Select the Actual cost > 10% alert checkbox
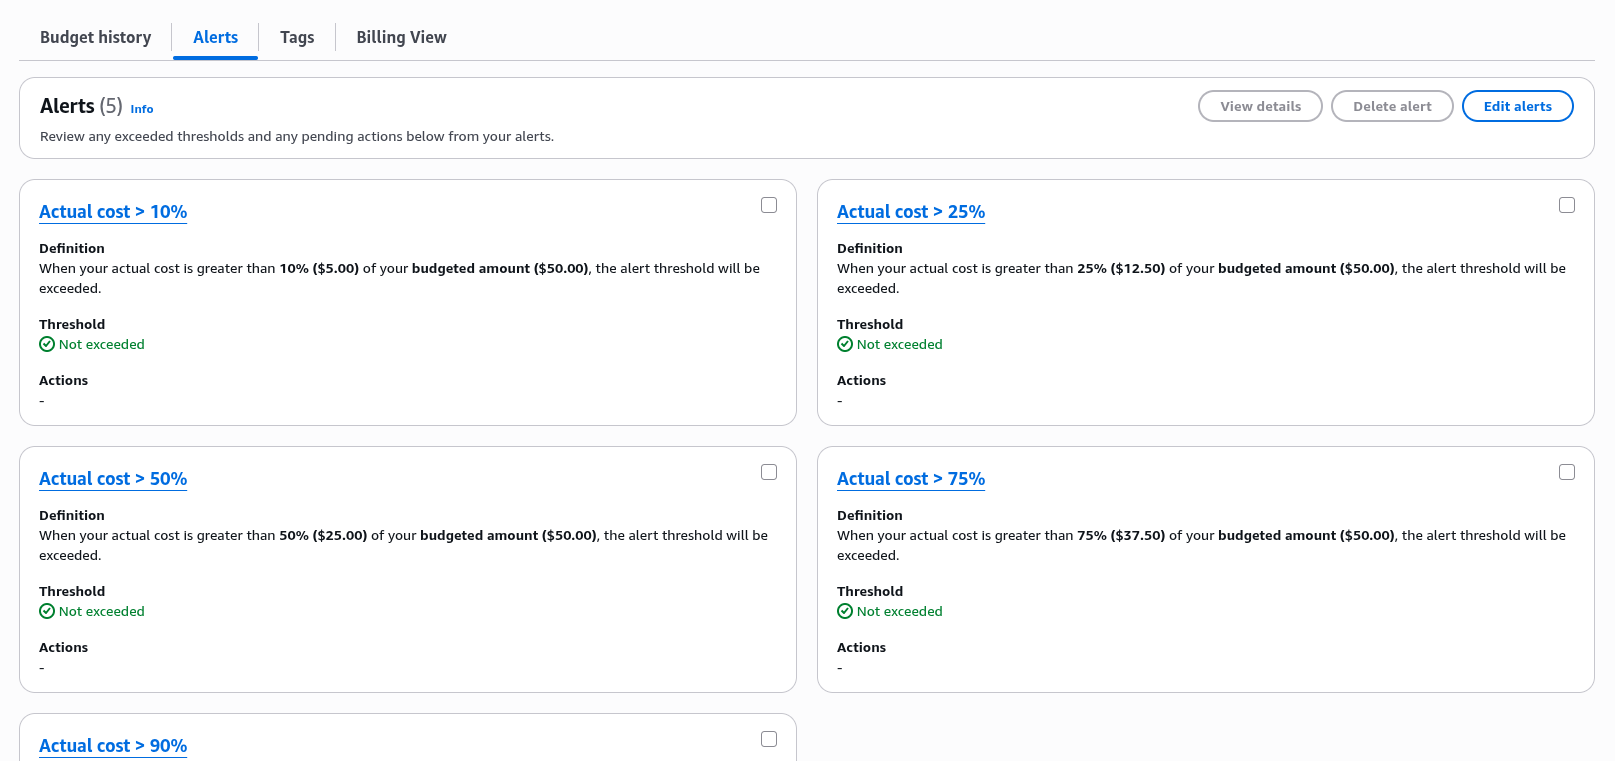This screenshot has width=1615, height=761. pyautogui.click(x=769, y=205)
